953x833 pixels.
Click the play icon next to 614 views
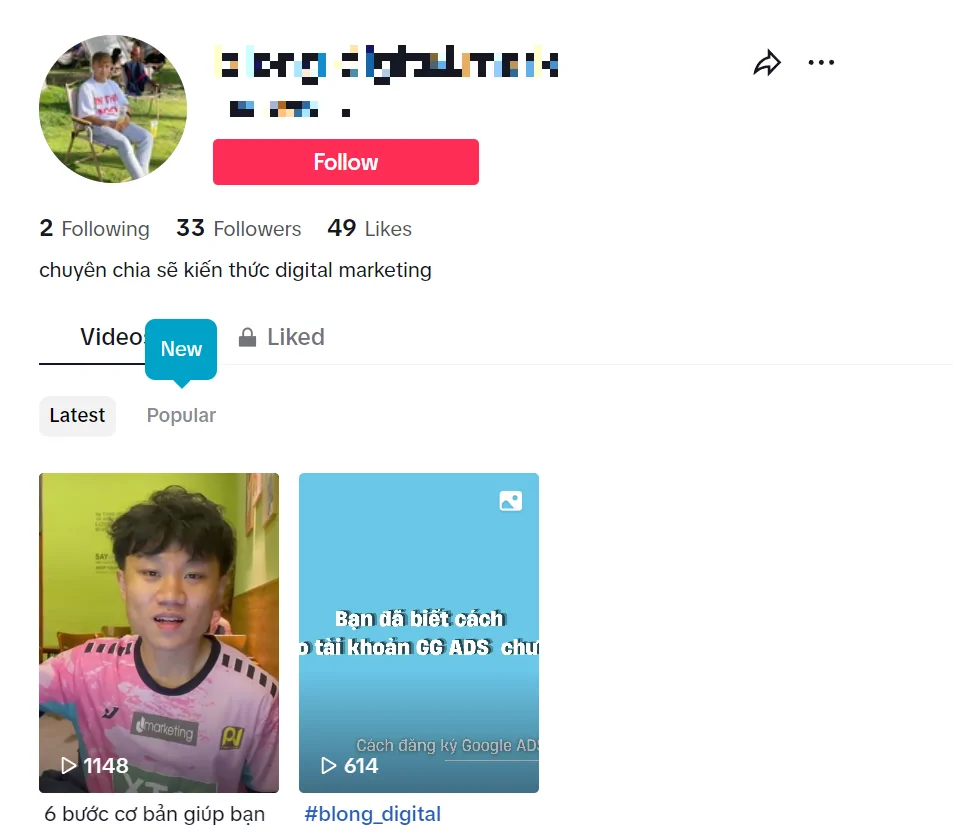pos(328,766)
